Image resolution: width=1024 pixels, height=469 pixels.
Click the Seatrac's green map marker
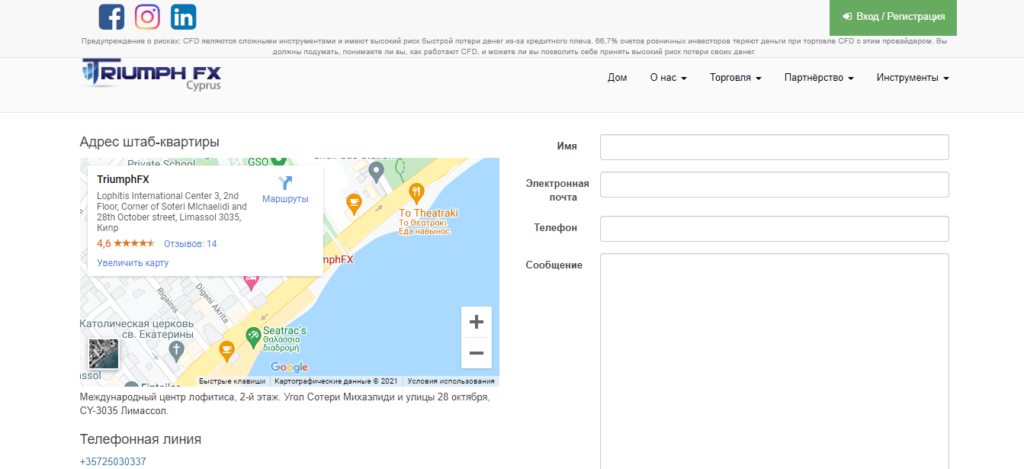(253, 336)
